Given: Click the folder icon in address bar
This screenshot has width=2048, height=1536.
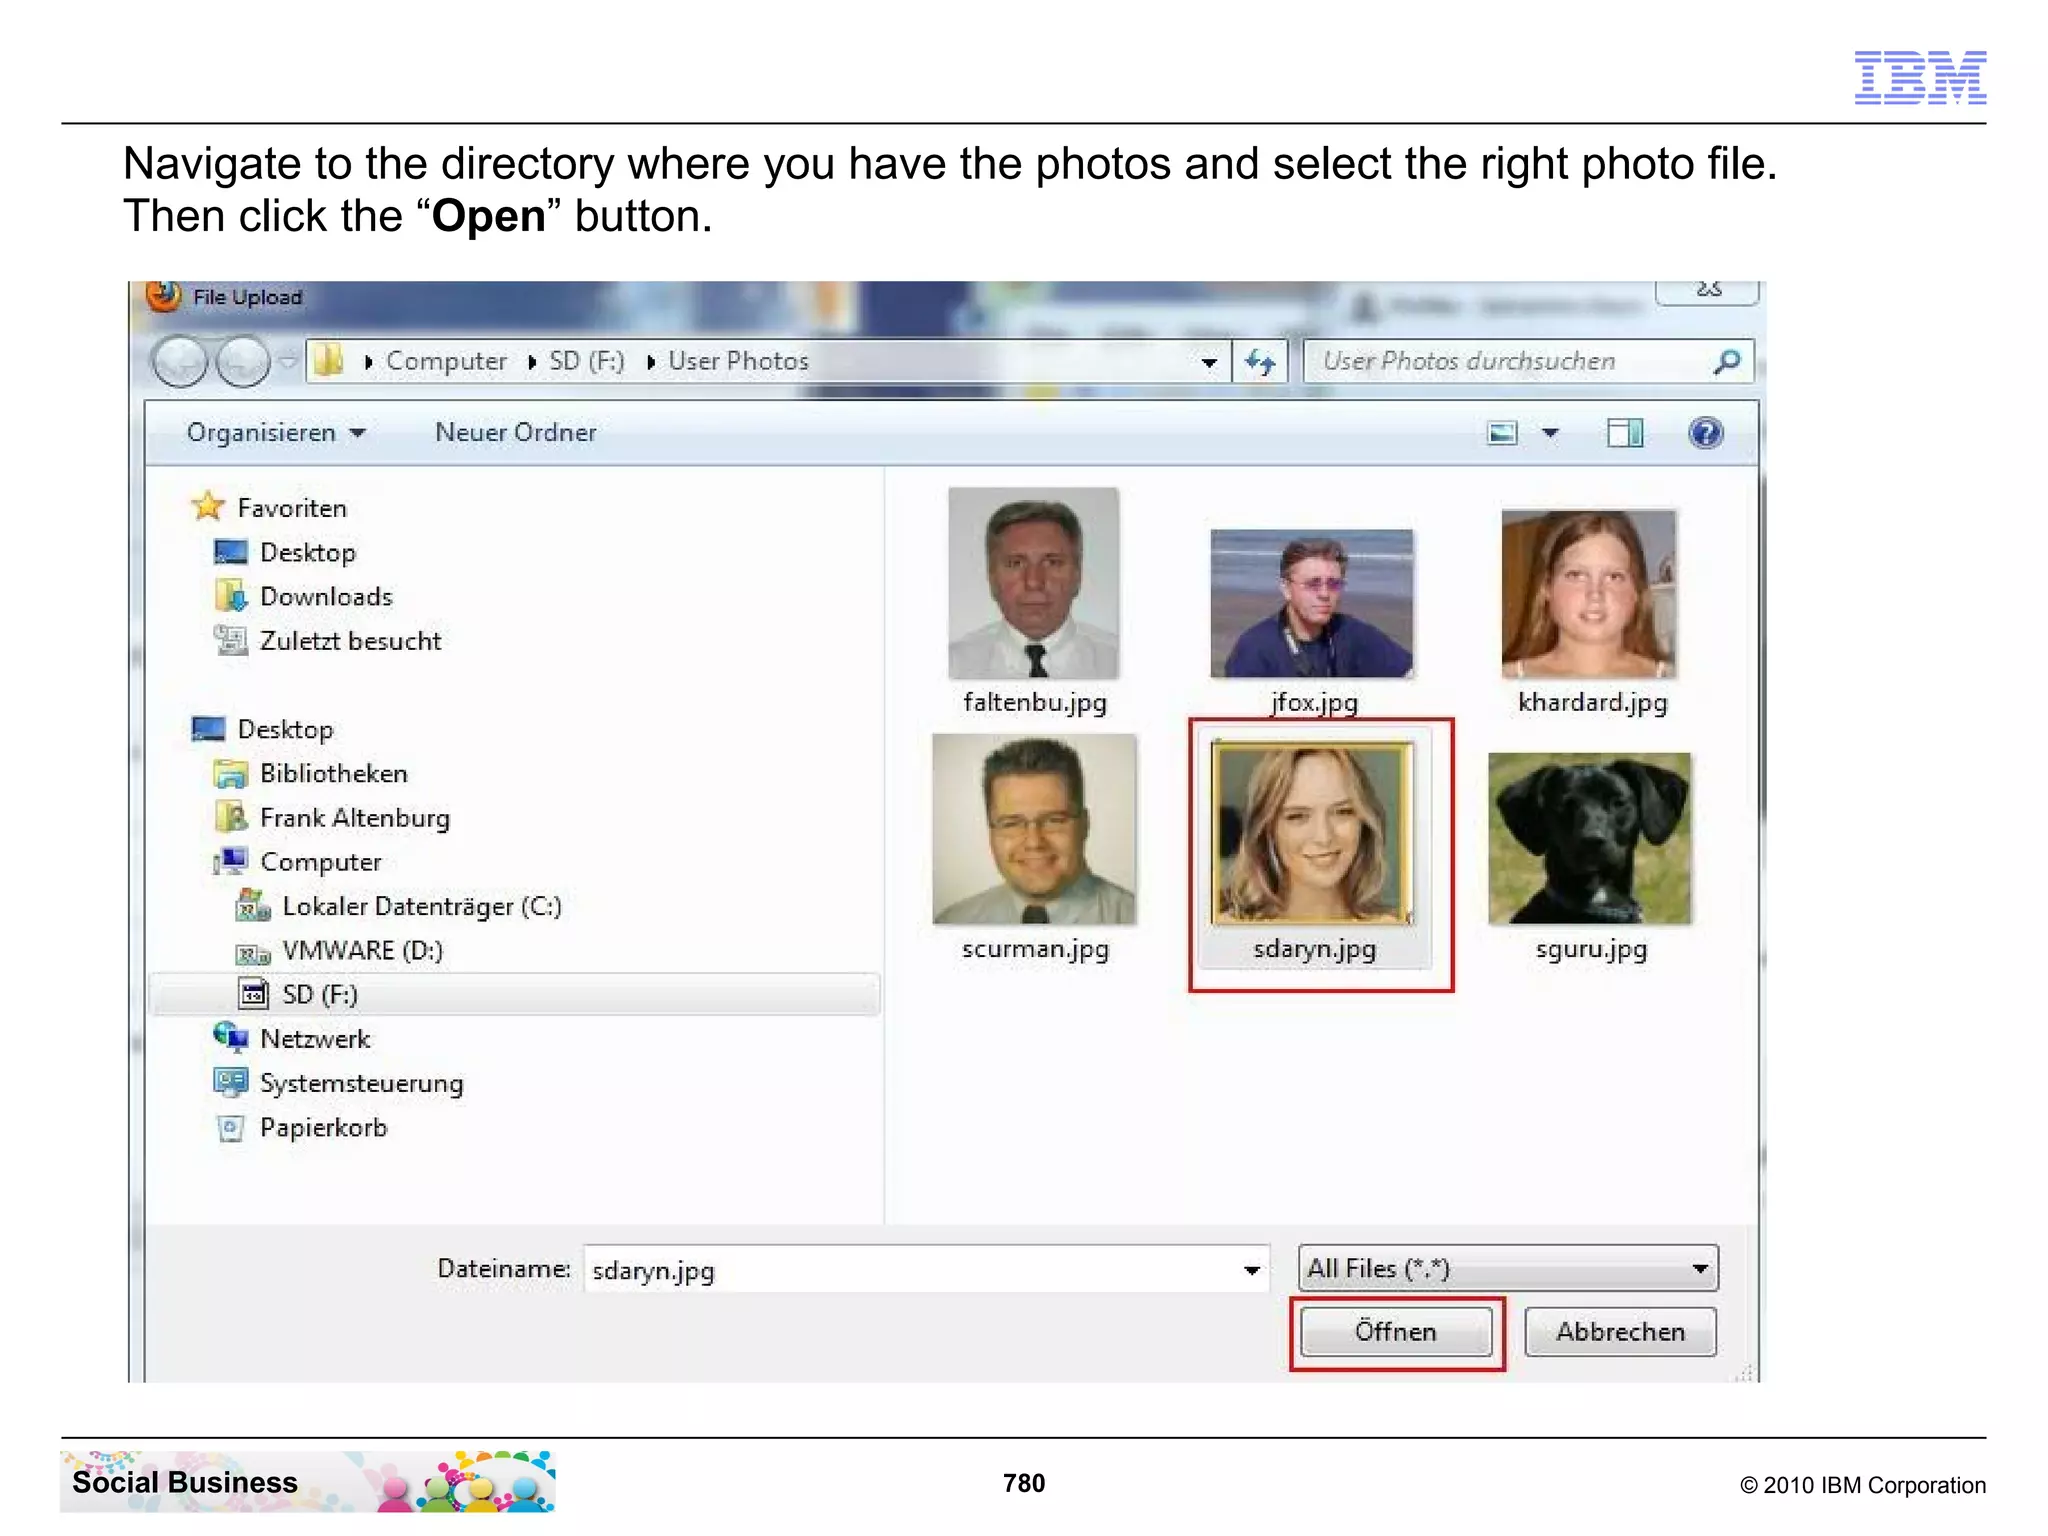Looking at the screenshot, I should click(327, 360).
